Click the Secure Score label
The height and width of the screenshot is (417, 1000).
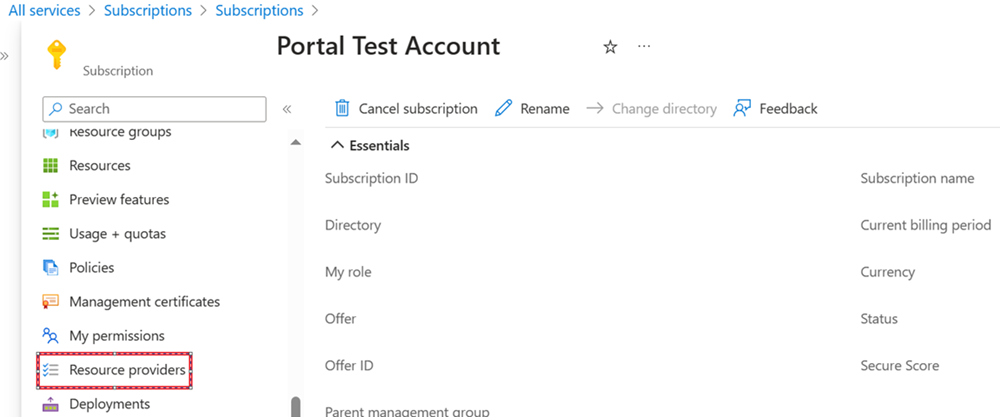900,366
